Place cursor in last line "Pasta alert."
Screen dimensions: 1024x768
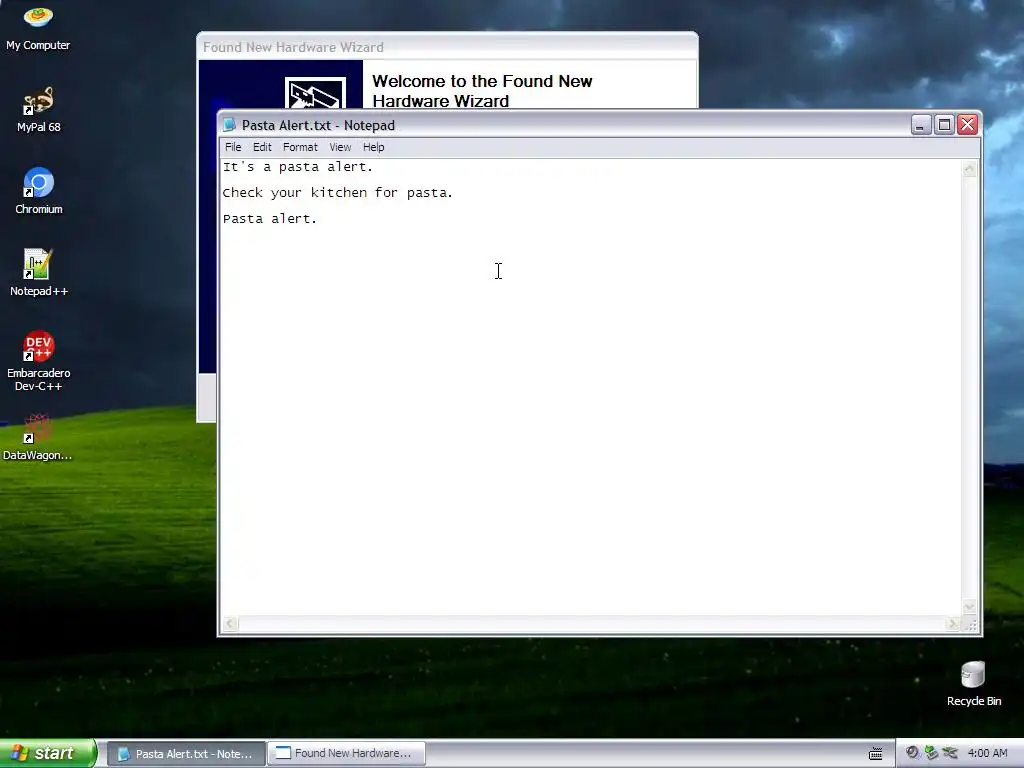[x=270, y=219]
